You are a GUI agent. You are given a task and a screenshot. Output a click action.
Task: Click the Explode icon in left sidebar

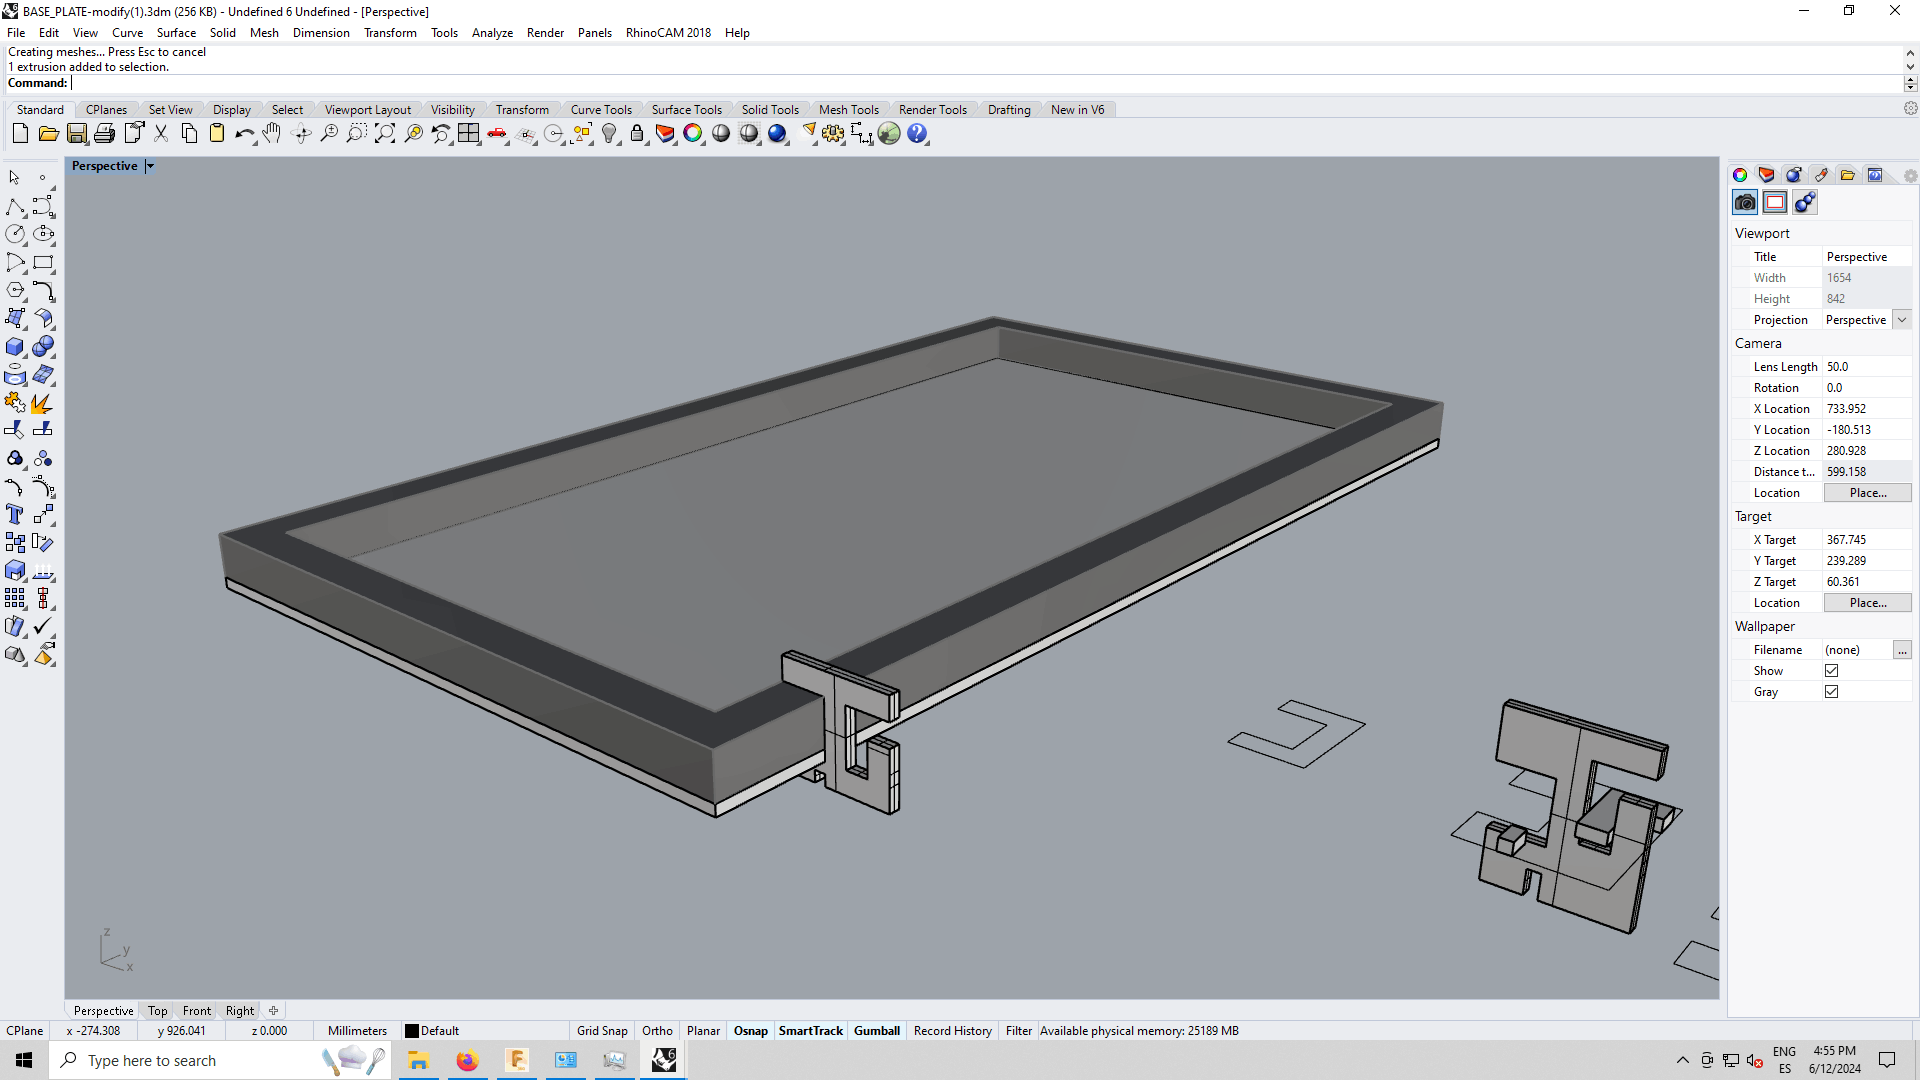(43, 402)
